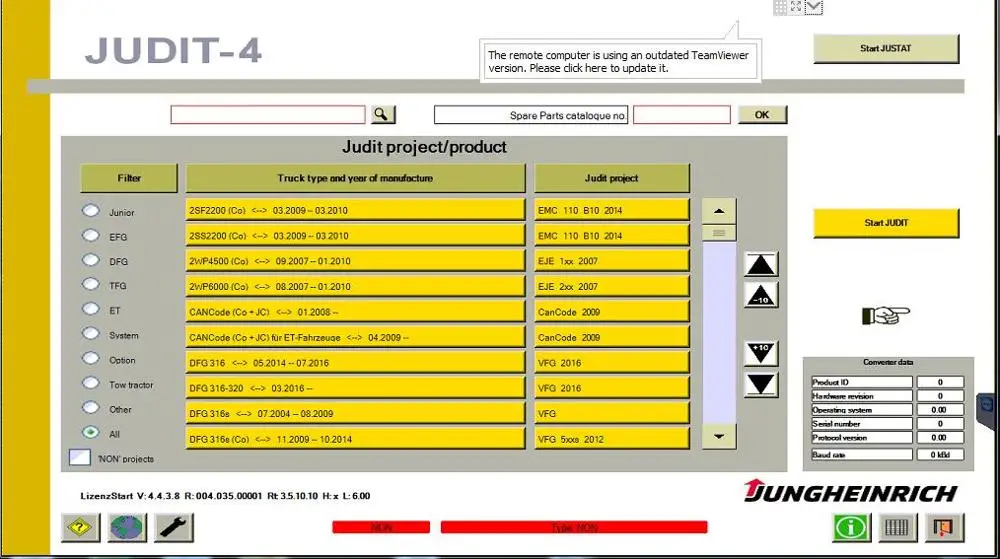Select DFG 316 05.2014 row
The image size is (1000, 559).
point(355,363)
